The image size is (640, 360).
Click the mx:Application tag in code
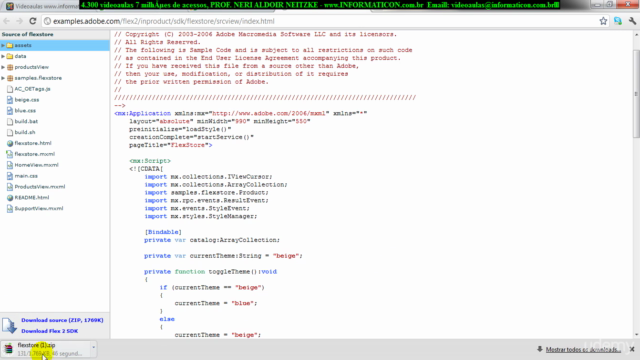[142, 113]
